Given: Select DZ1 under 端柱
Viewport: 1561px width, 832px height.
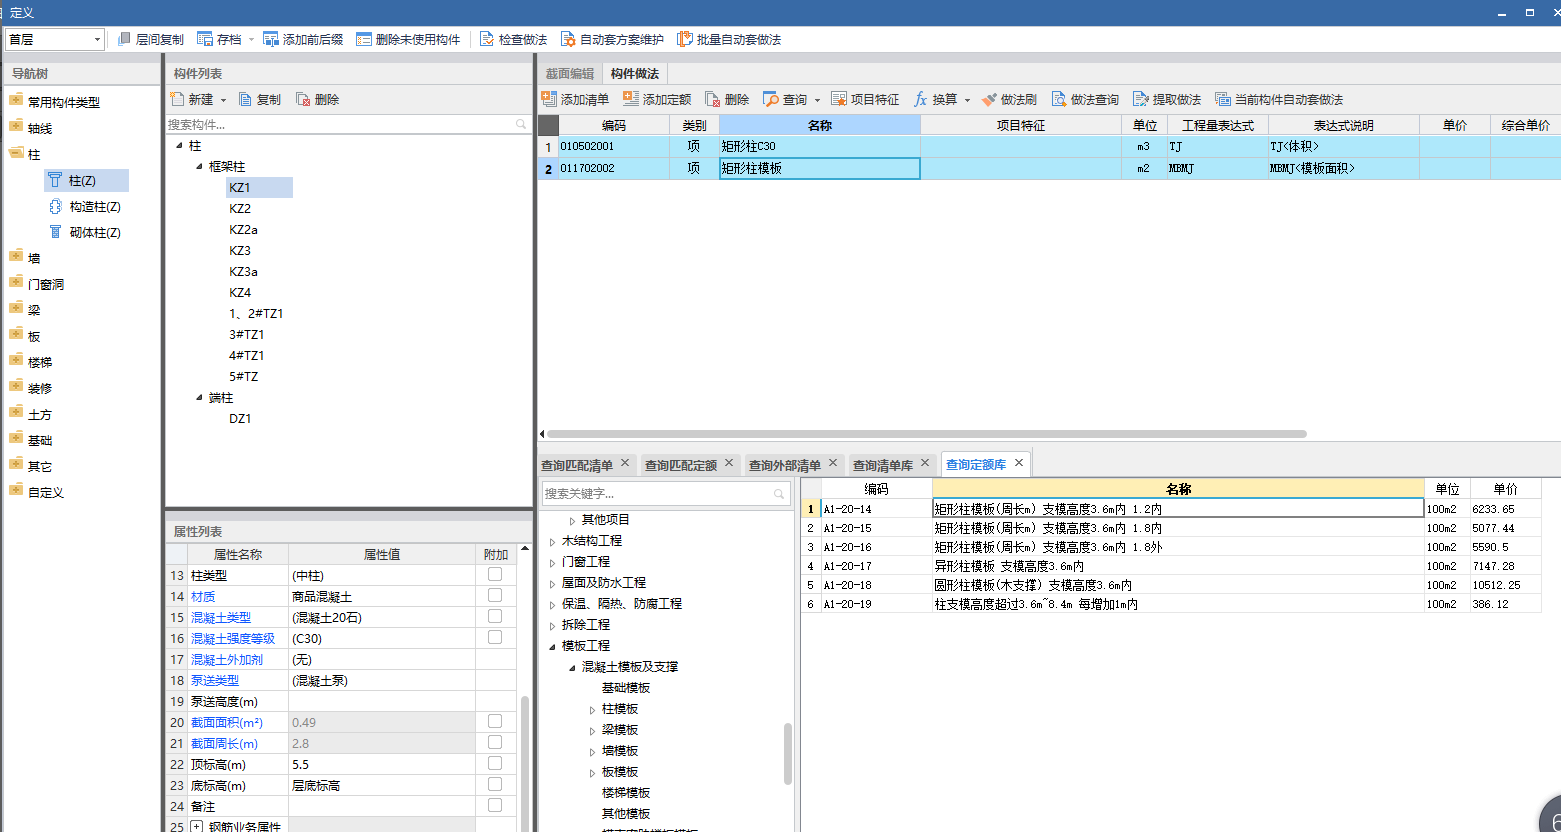Looking at the screenshot, I should (x=240, y=419).
